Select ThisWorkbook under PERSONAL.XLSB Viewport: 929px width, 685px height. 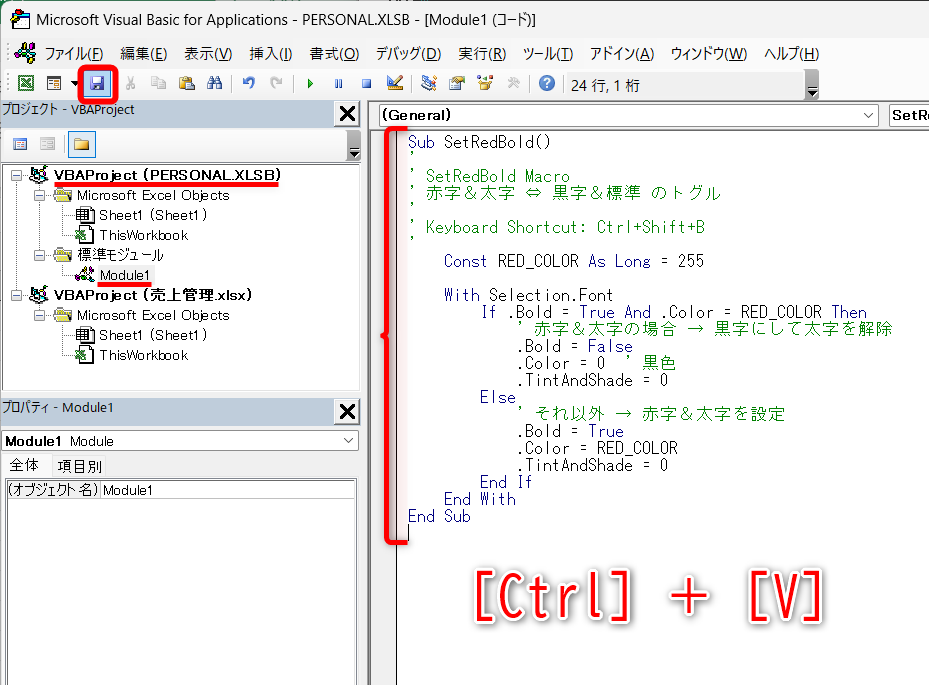click(x=143, y=235)
